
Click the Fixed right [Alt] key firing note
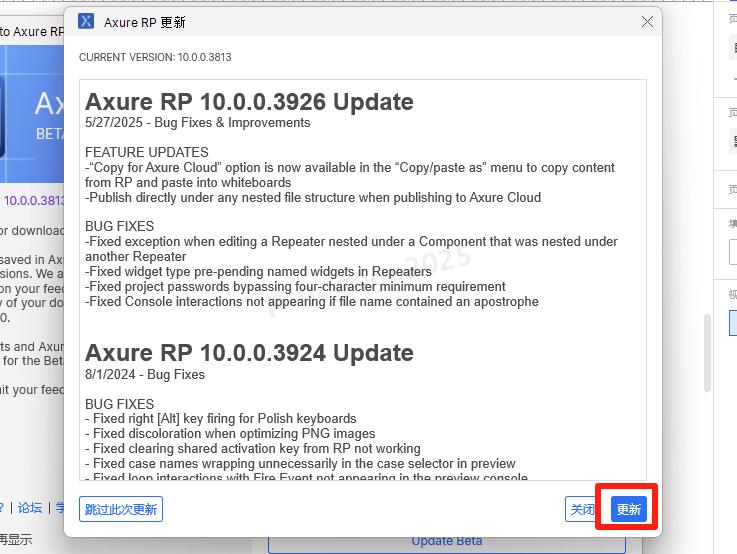click(x=221, y=418)
